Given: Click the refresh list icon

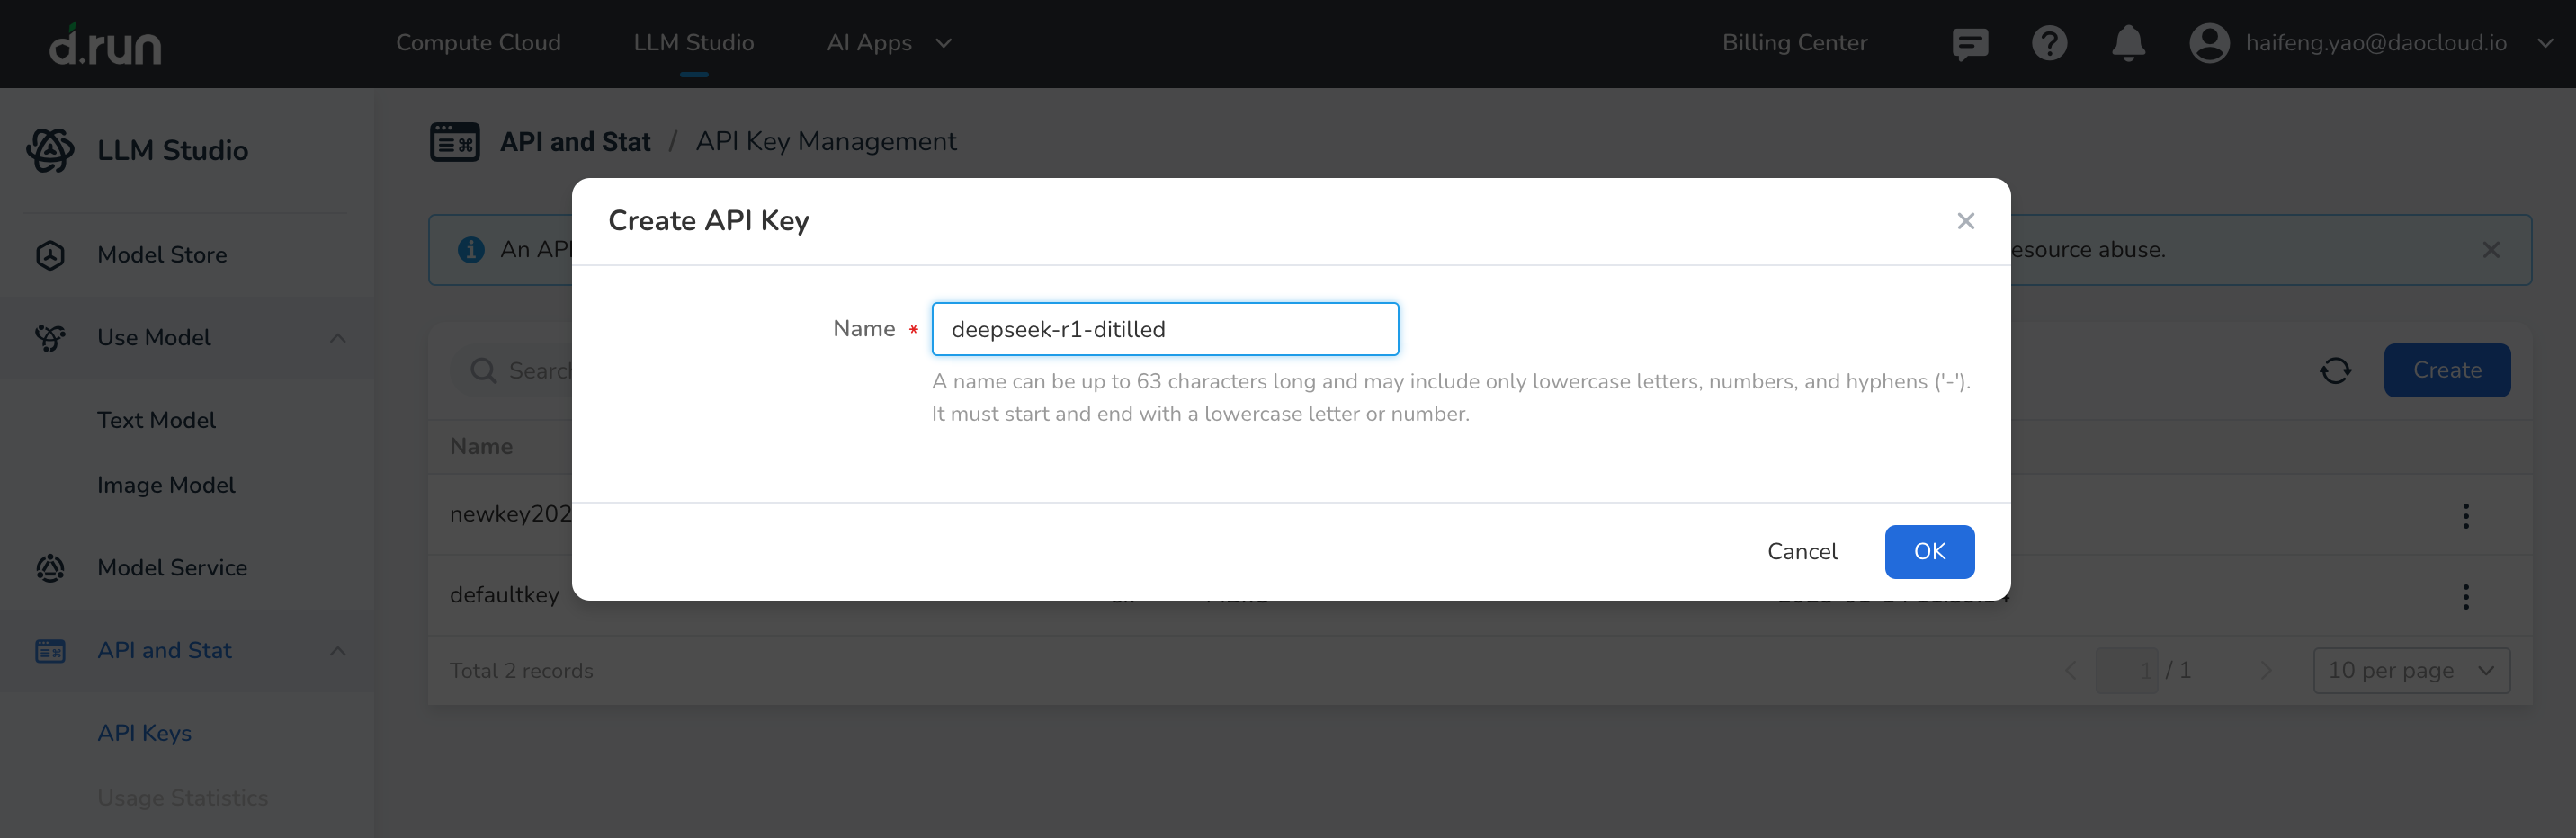Looking at the screenshot, I should click(x=2335, y=371).
